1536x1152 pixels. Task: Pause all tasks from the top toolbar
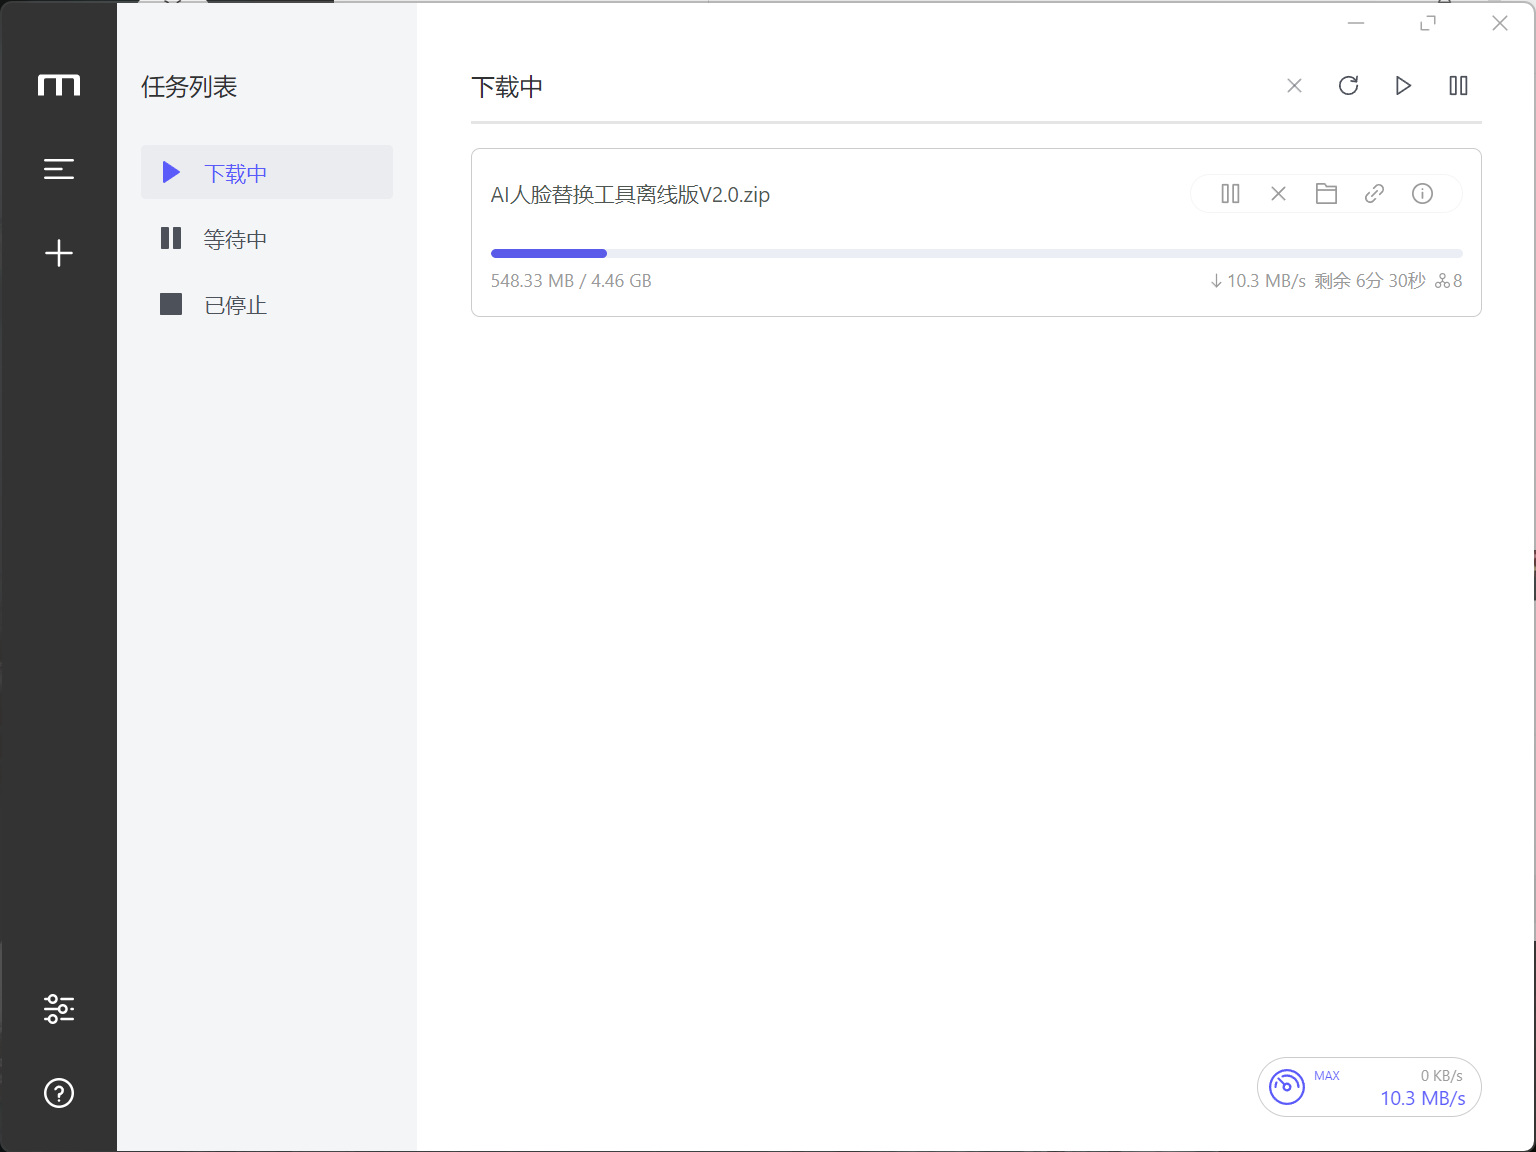click(1458, 86)
